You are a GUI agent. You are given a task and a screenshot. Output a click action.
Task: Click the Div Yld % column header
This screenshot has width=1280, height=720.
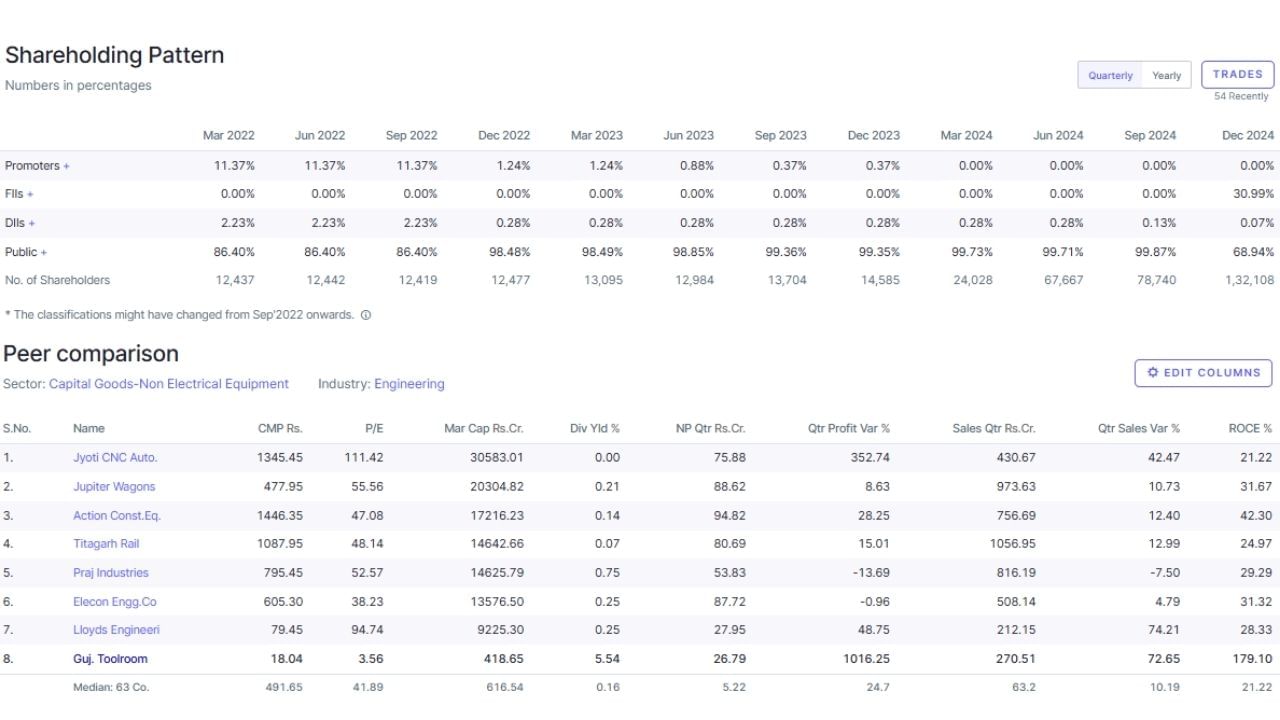595,428
